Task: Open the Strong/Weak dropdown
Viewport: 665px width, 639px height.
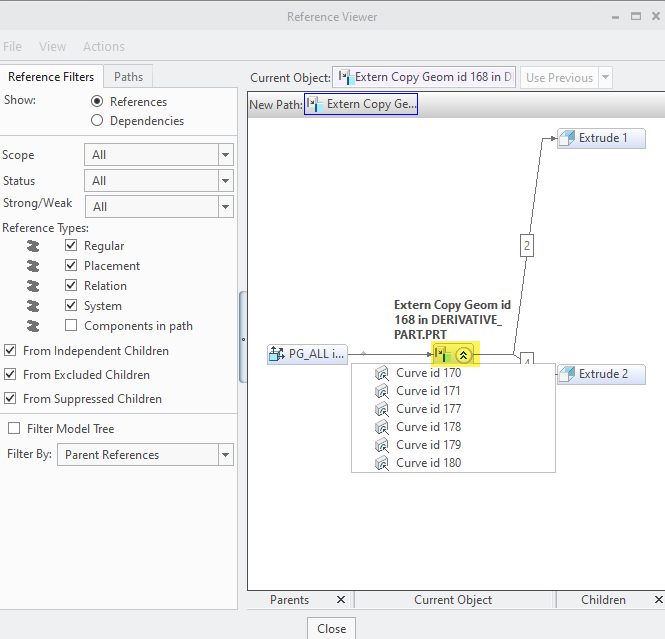Action: tap(226, 207)
